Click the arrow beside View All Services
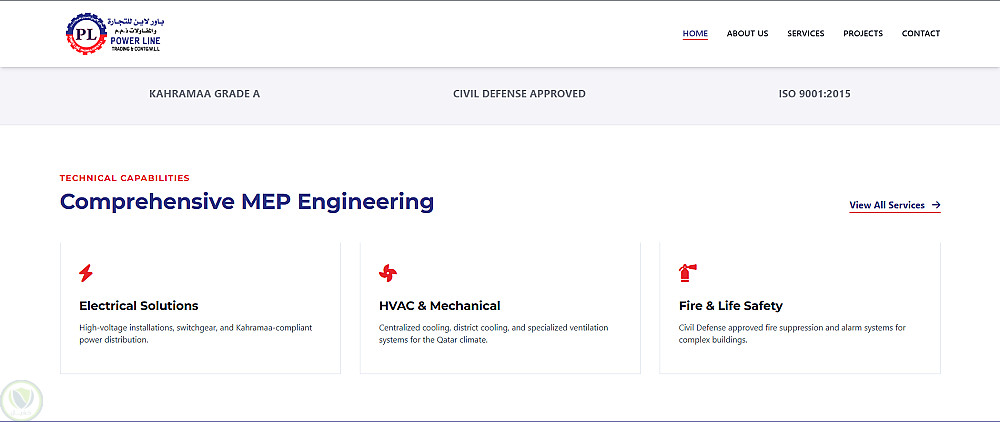This screenshot has width=1000, height=422. pyautogui.click(x=936, y=205)
